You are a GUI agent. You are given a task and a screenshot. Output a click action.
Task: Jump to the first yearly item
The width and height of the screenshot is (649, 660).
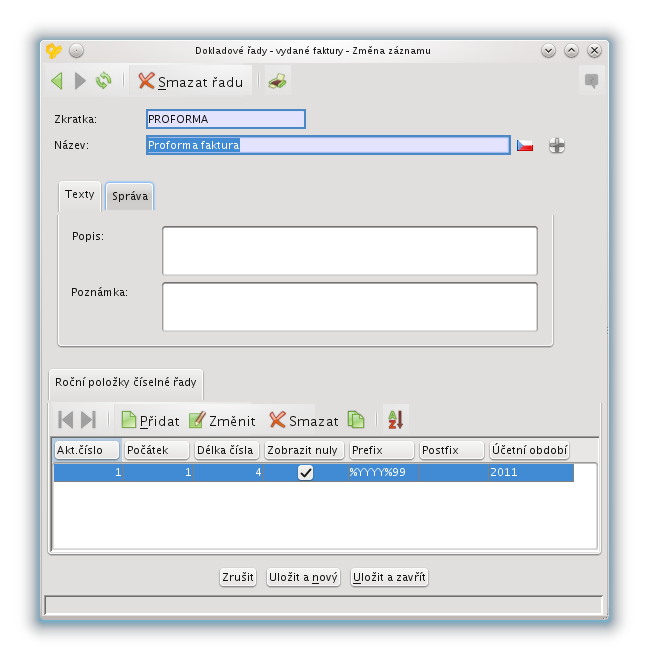point(65,420)
